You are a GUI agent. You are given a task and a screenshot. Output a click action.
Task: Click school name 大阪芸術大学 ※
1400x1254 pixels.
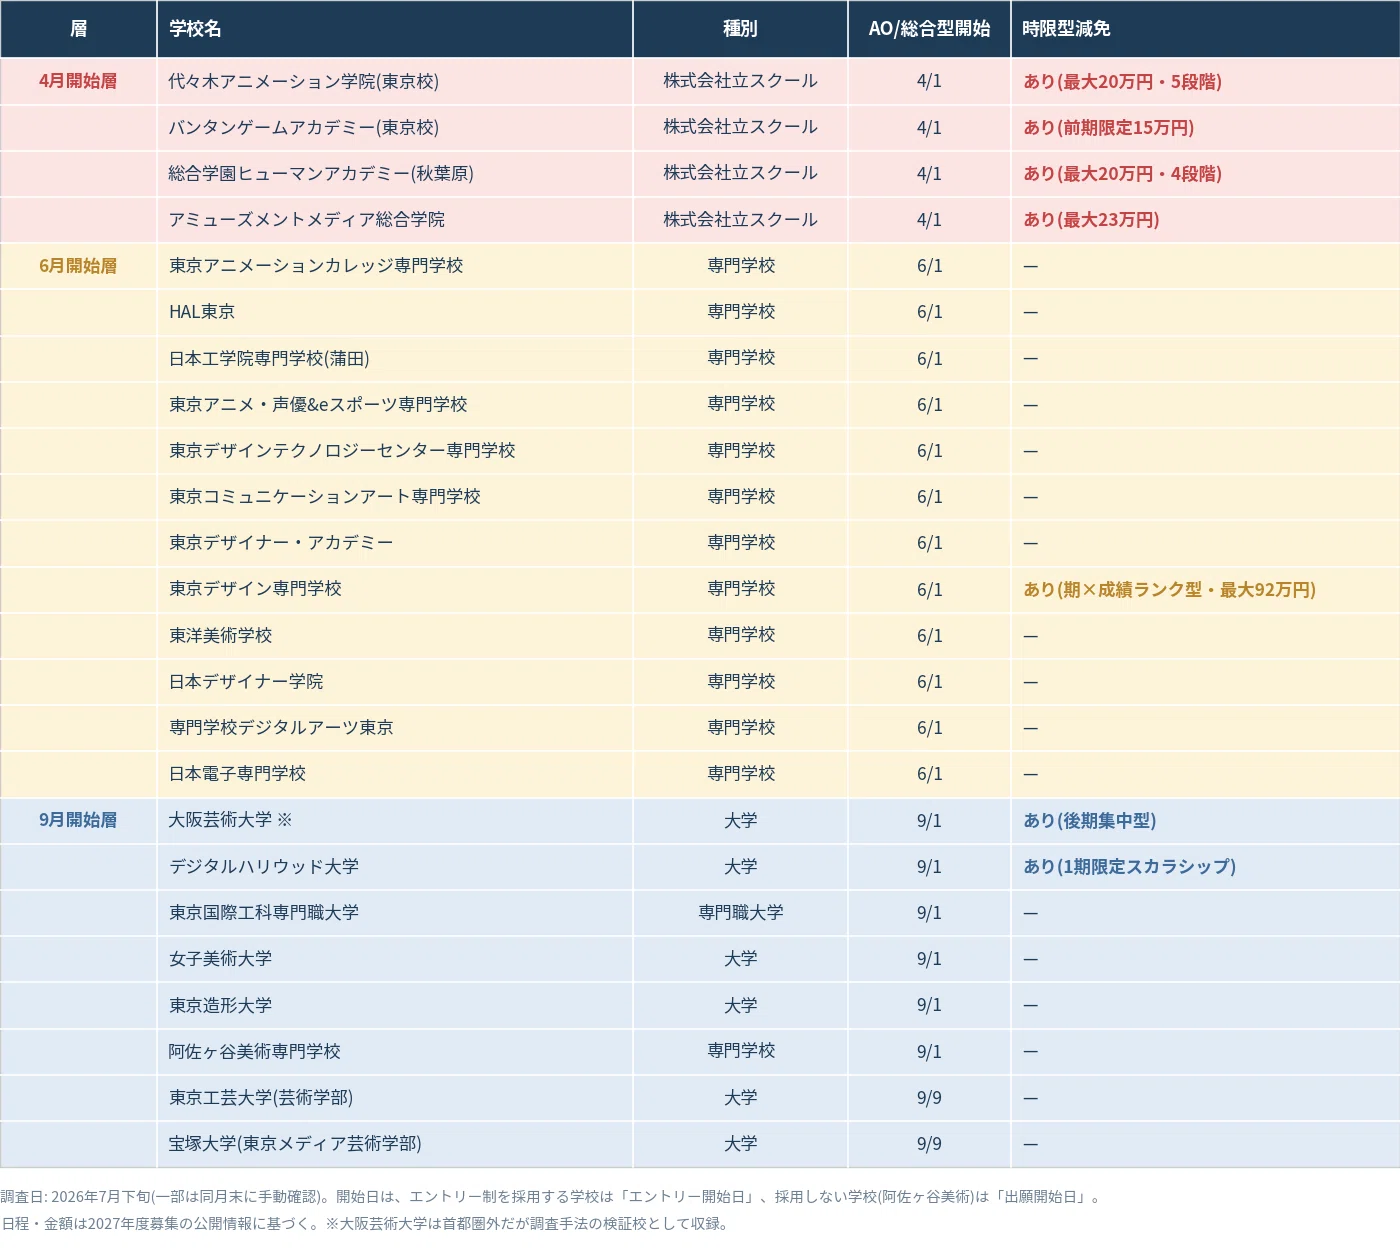coord(230,820)
